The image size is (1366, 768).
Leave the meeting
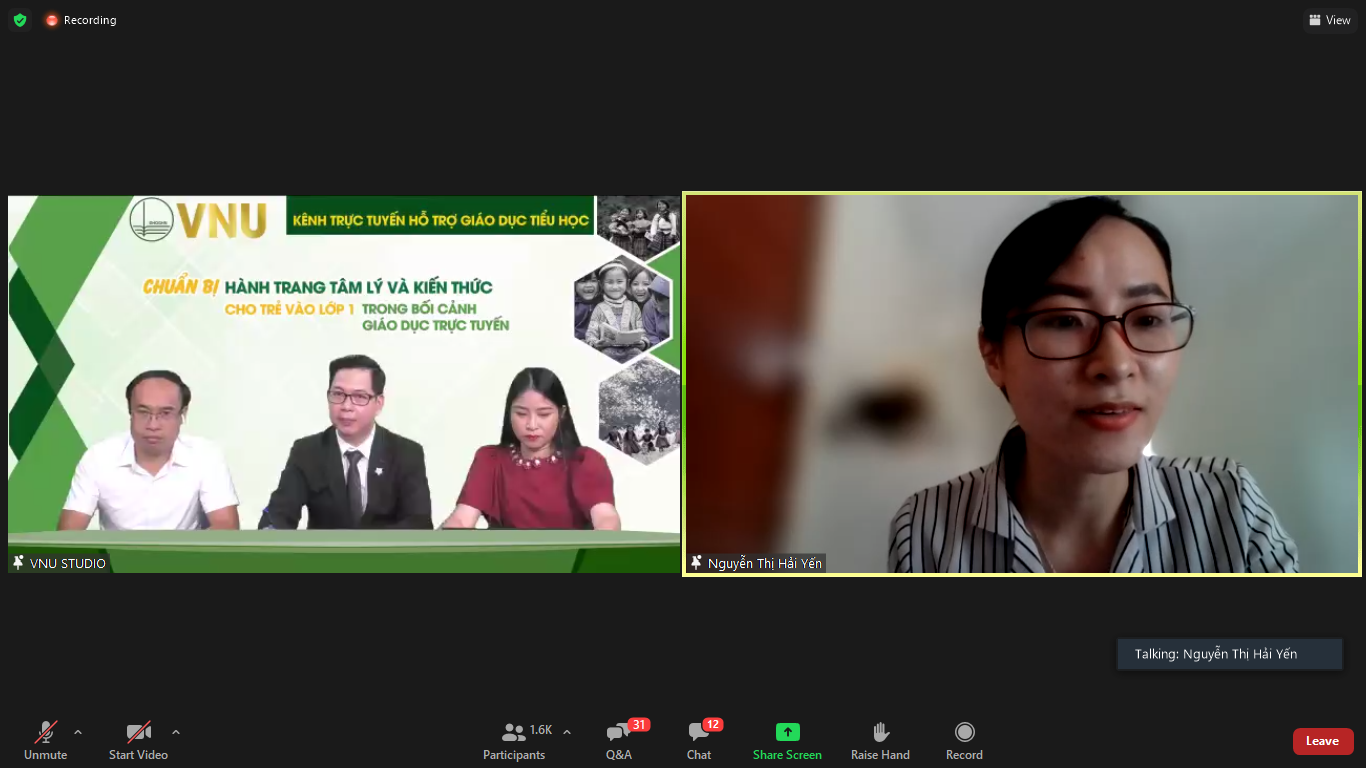tap(1322, 741)
